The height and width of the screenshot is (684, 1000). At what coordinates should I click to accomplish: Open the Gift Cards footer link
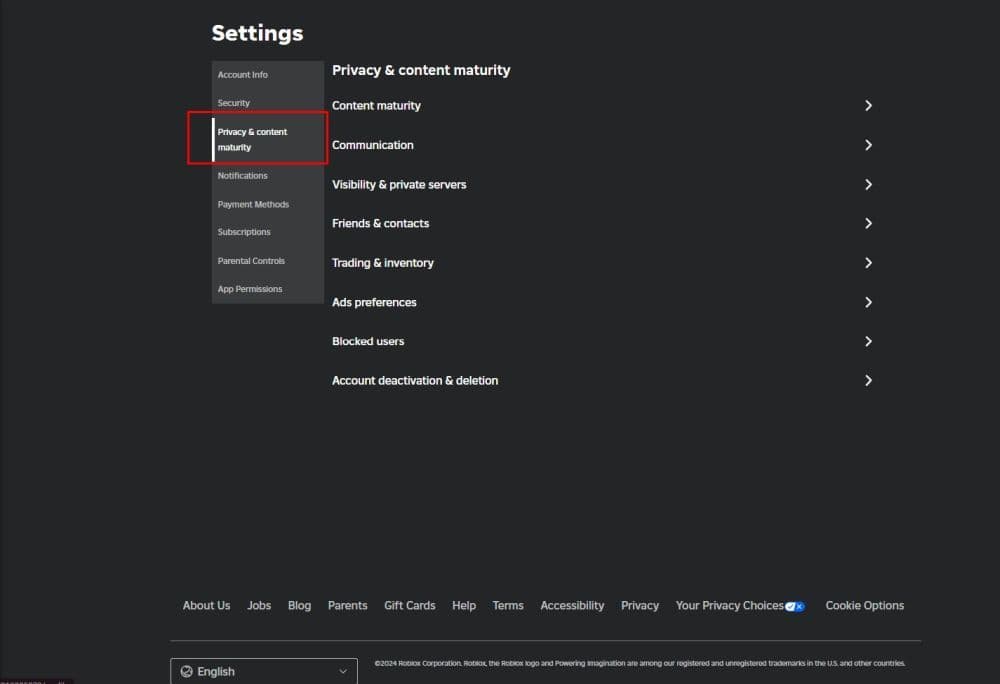pyautogui.click(x=410, y=606)
